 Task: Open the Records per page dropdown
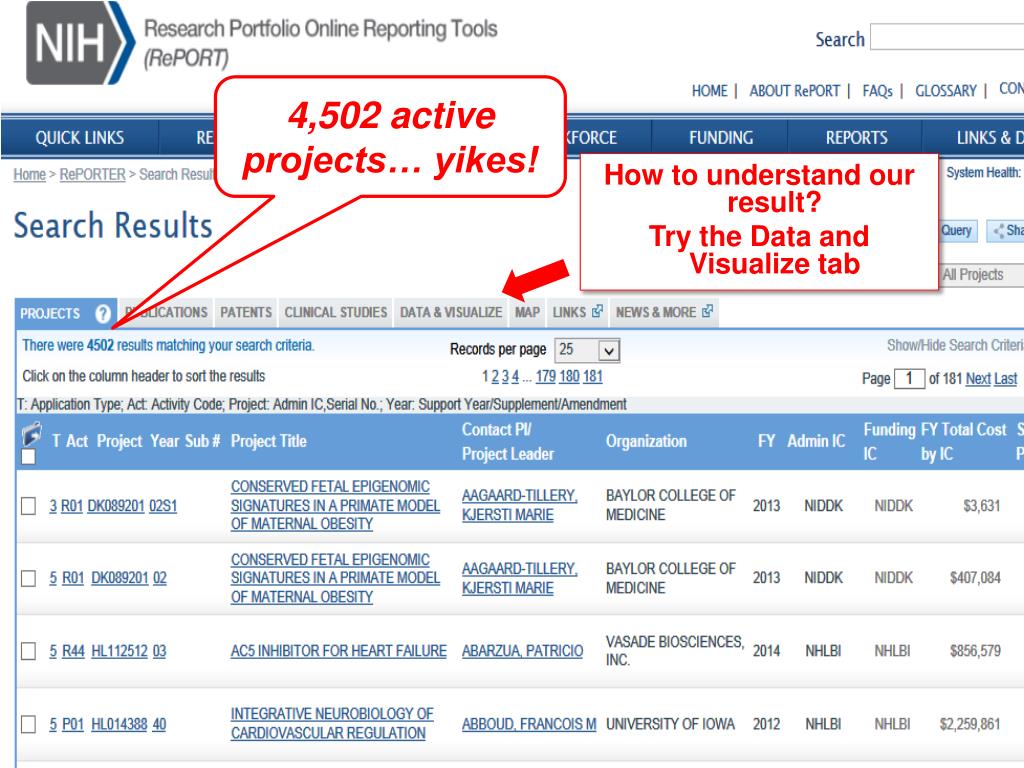coord(586,350)
